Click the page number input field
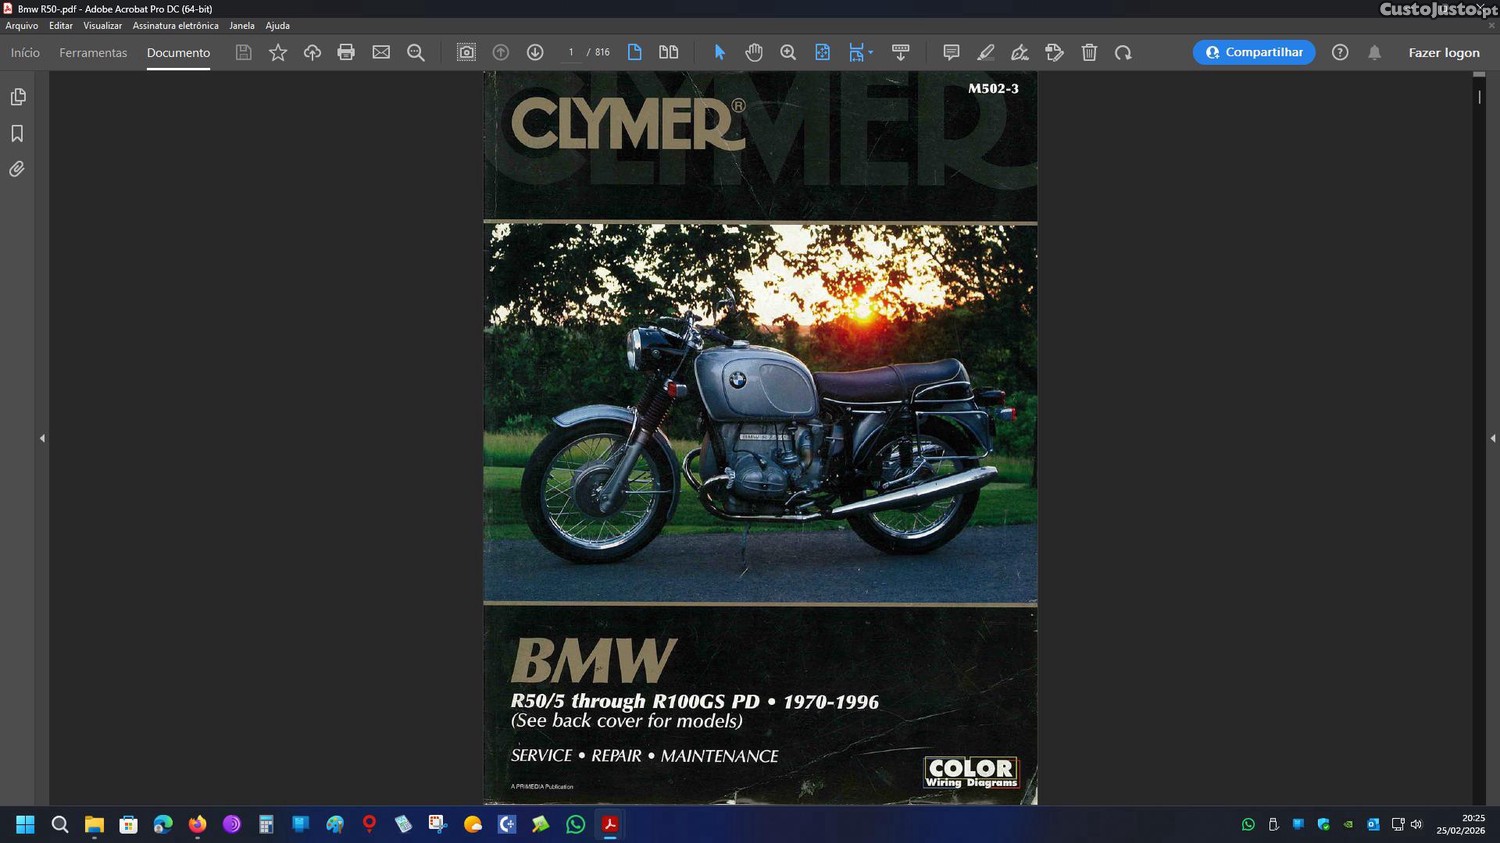This screenshot has height=843, width=1500. coord(571,52)
